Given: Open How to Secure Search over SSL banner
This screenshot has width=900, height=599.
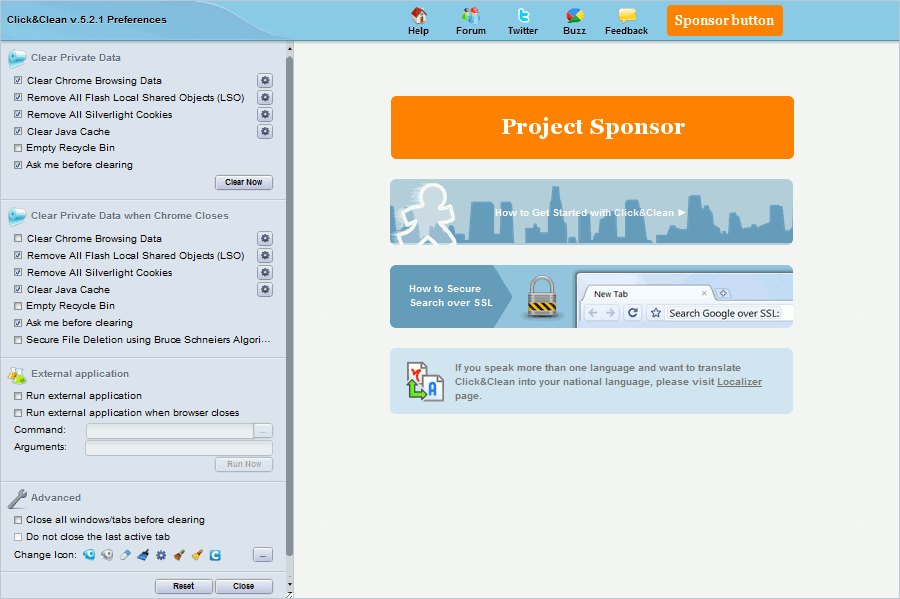Looking at the screenshot, I should click(591, 297).
